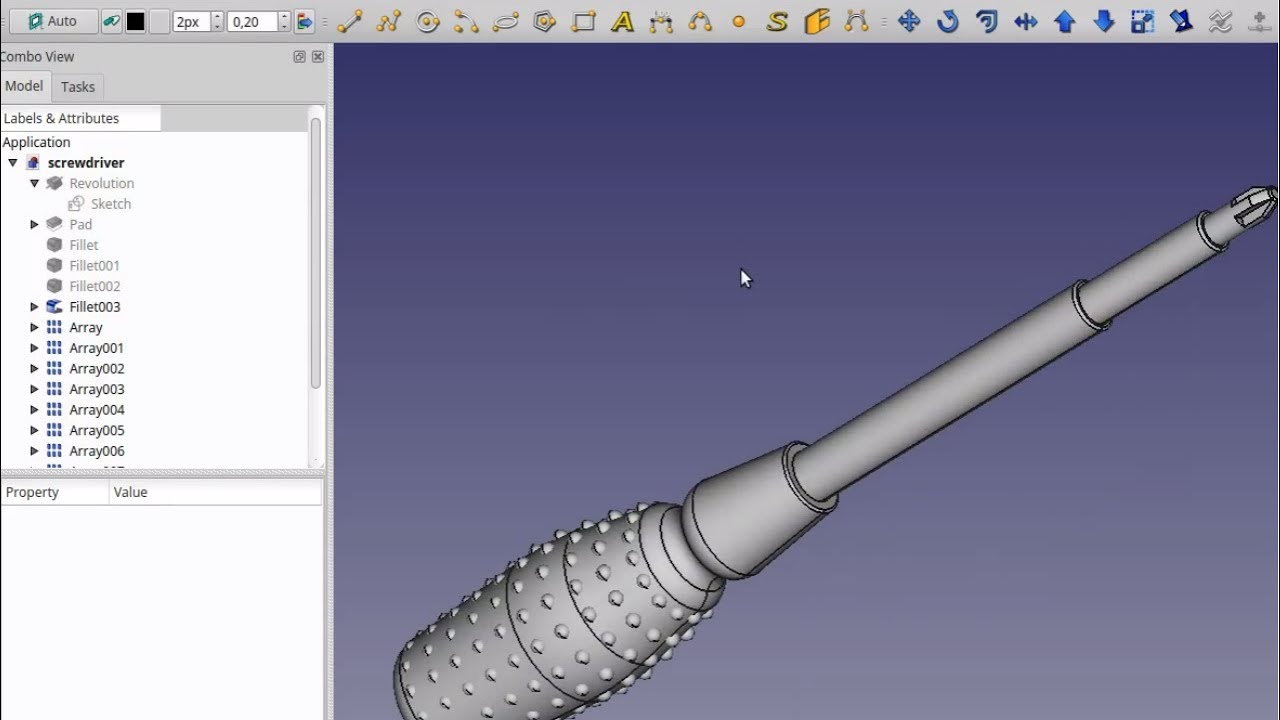Select the Rectangle drawing tool

[584, 21]
